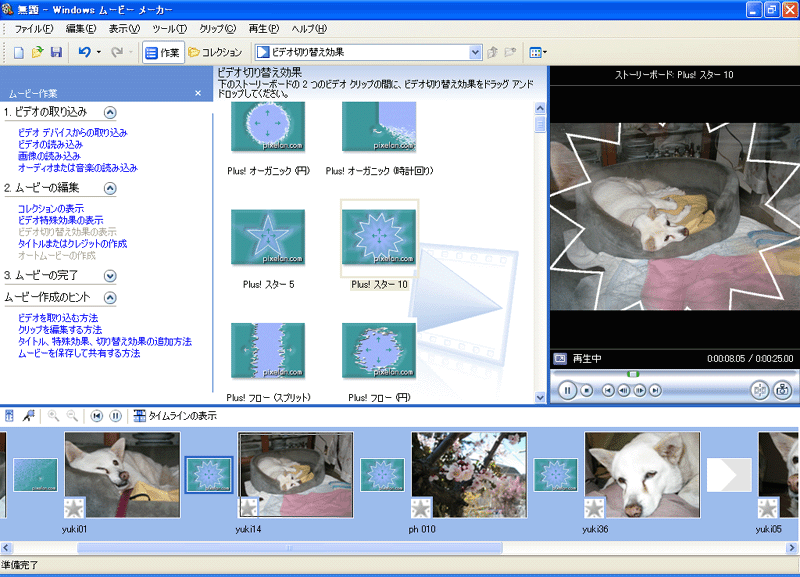The image size is (800, 577).
Task: Step to the next frame
Action: click(x=639, y=391)
